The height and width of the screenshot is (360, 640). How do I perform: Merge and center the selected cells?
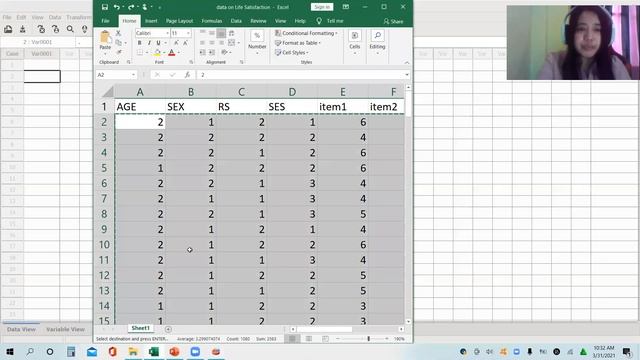click(x=231, y=43)
